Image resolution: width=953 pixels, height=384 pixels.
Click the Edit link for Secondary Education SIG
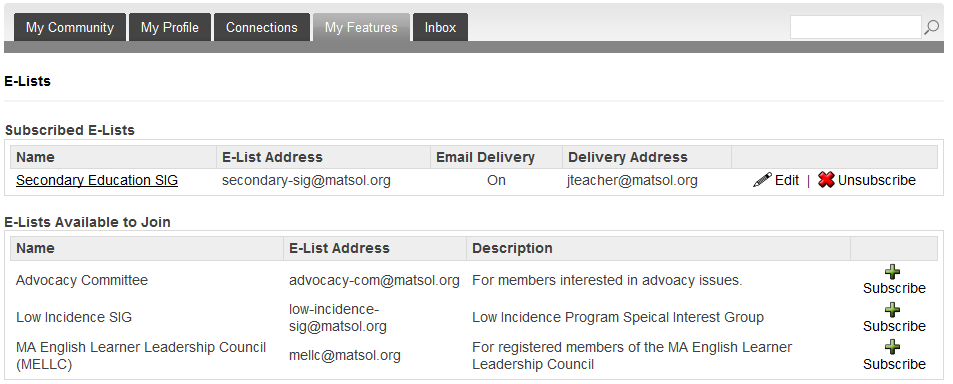786,180
